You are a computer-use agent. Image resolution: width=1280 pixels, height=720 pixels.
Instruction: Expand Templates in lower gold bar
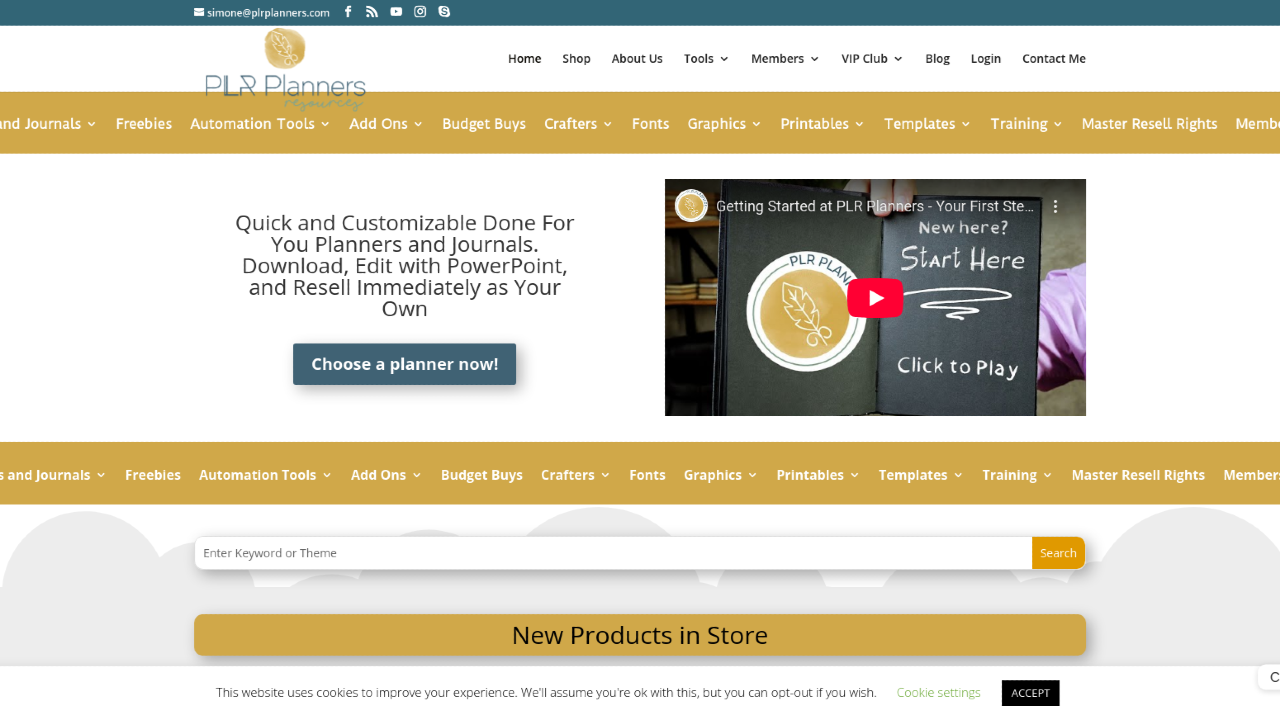[921, 475]
